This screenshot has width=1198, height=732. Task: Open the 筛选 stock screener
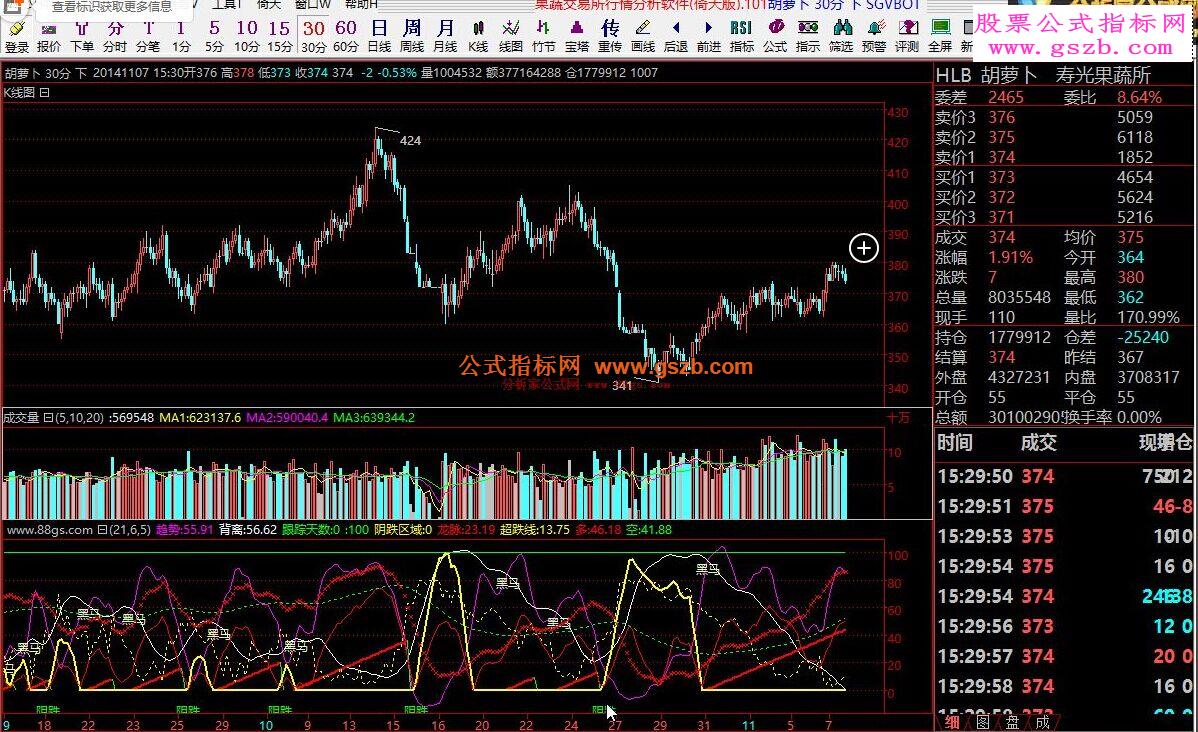[840, 37]
